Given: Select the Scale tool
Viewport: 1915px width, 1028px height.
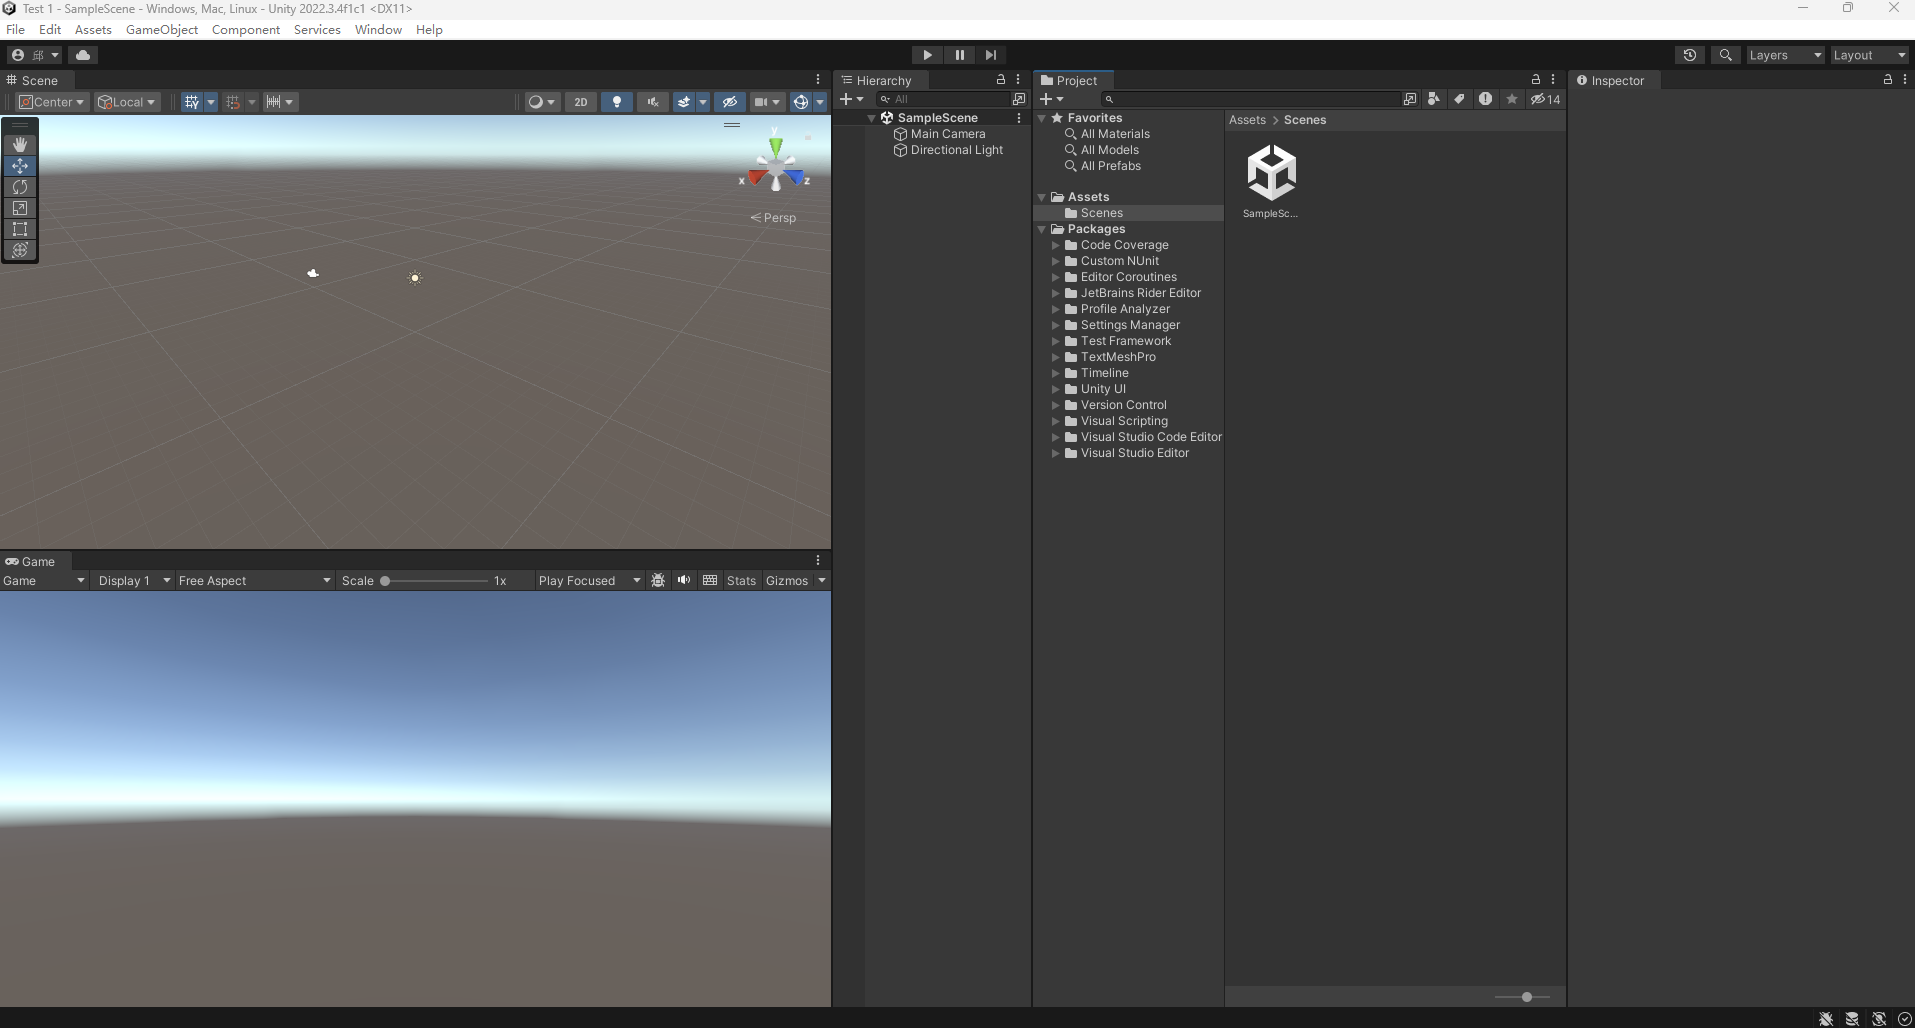Looking at the screenshot, I should click(20, 207).
